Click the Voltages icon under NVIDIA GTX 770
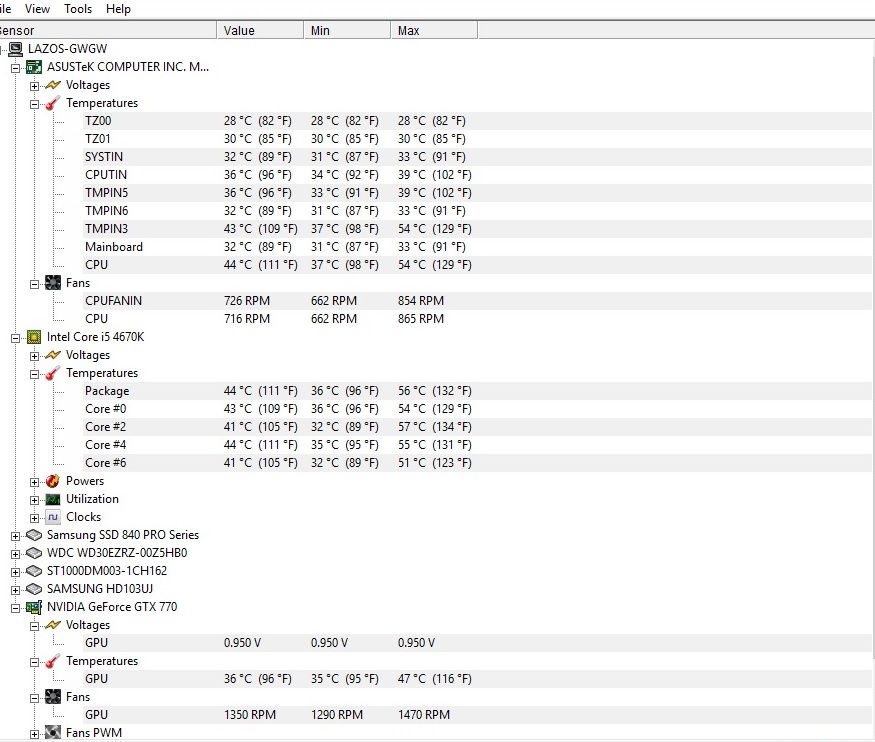 pos(52,625)
